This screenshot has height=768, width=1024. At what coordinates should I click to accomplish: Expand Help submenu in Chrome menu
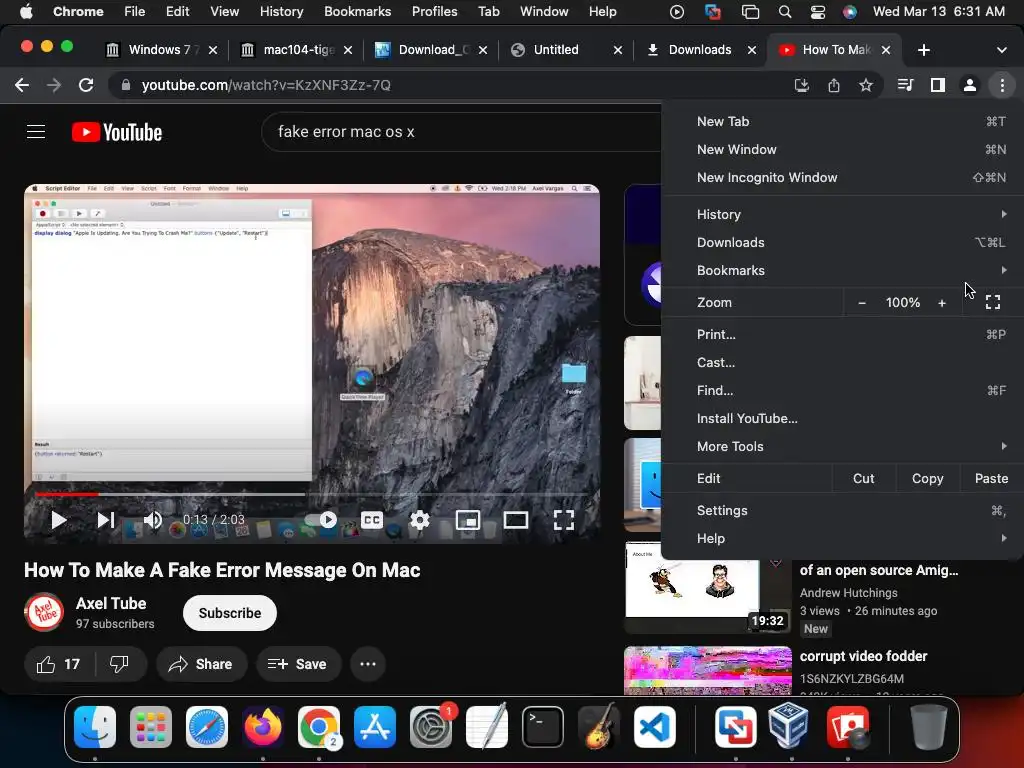pyautogui.click(x=842, y=539)
